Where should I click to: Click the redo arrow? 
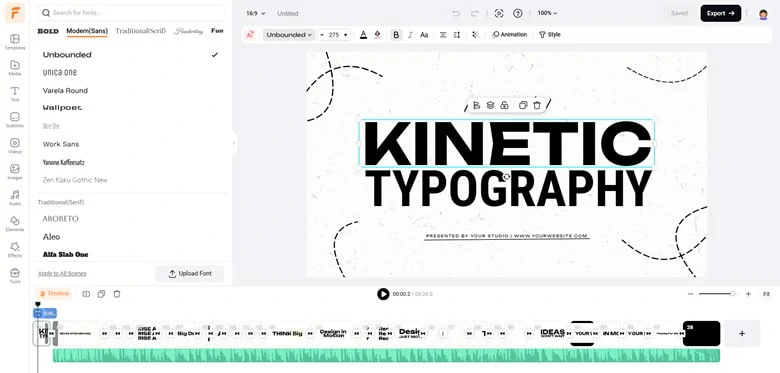[475, 13]
